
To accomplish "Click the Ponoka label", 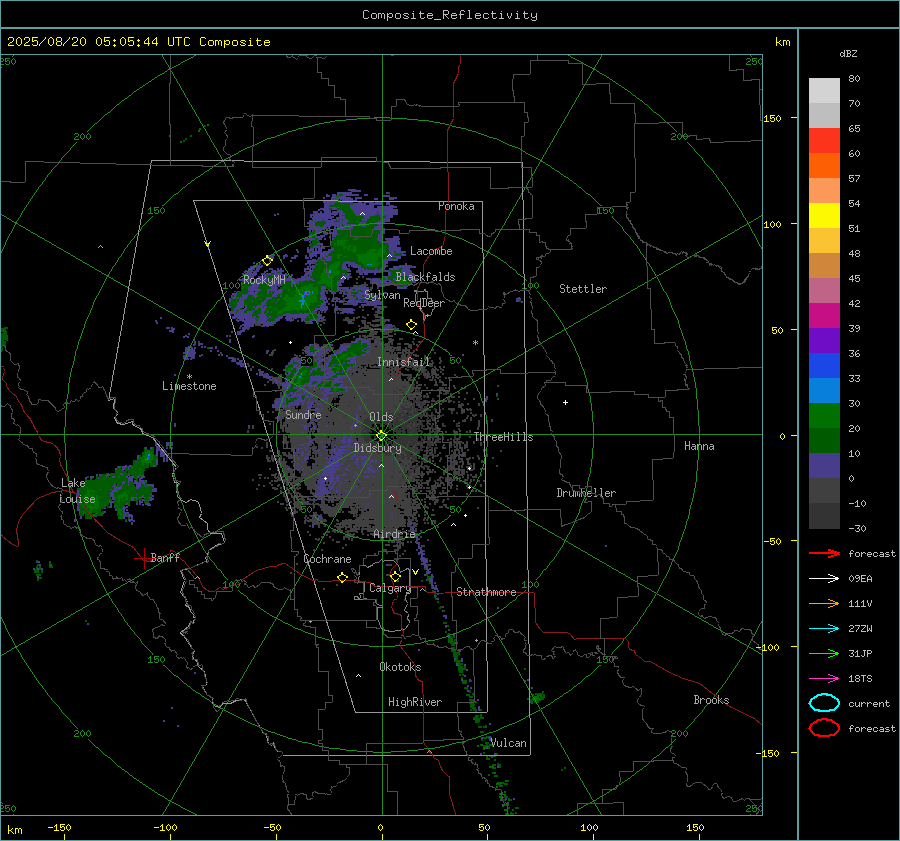I will [x=456, y=206].
